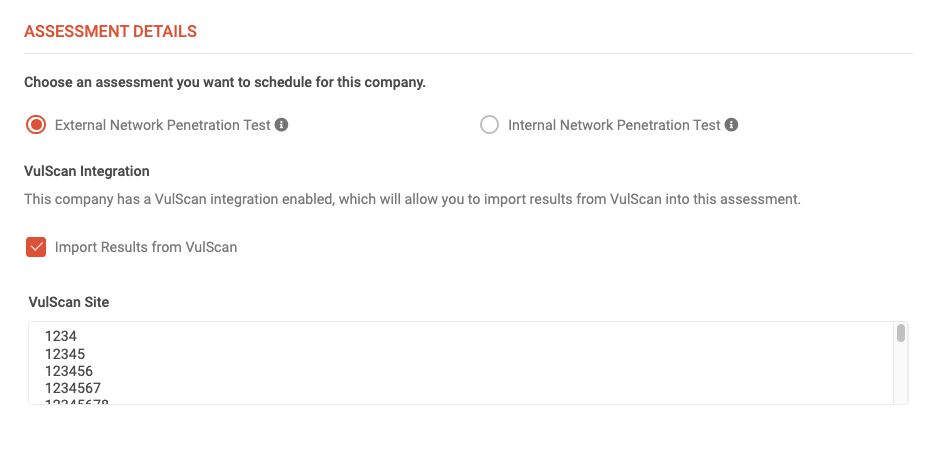
Task: Select Internal Network Penetration Test radio button
Action: [x=489, y=125]
